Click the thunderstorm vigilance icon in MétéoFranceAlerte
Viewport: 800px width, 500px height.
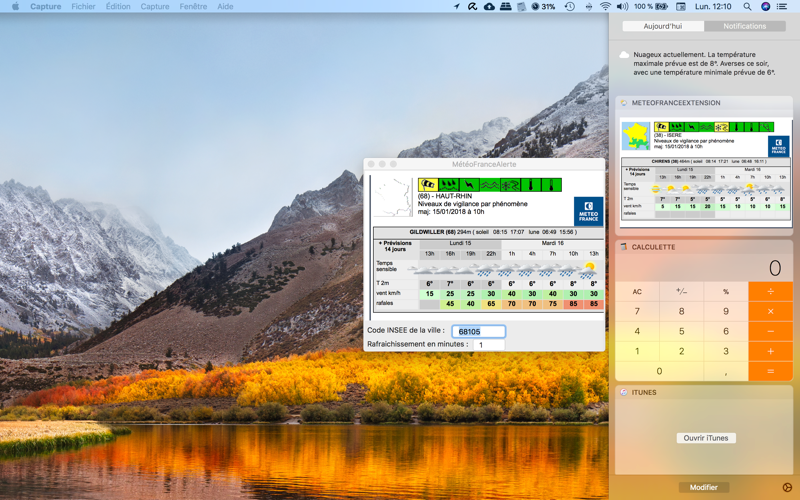(x=469, y=185)
